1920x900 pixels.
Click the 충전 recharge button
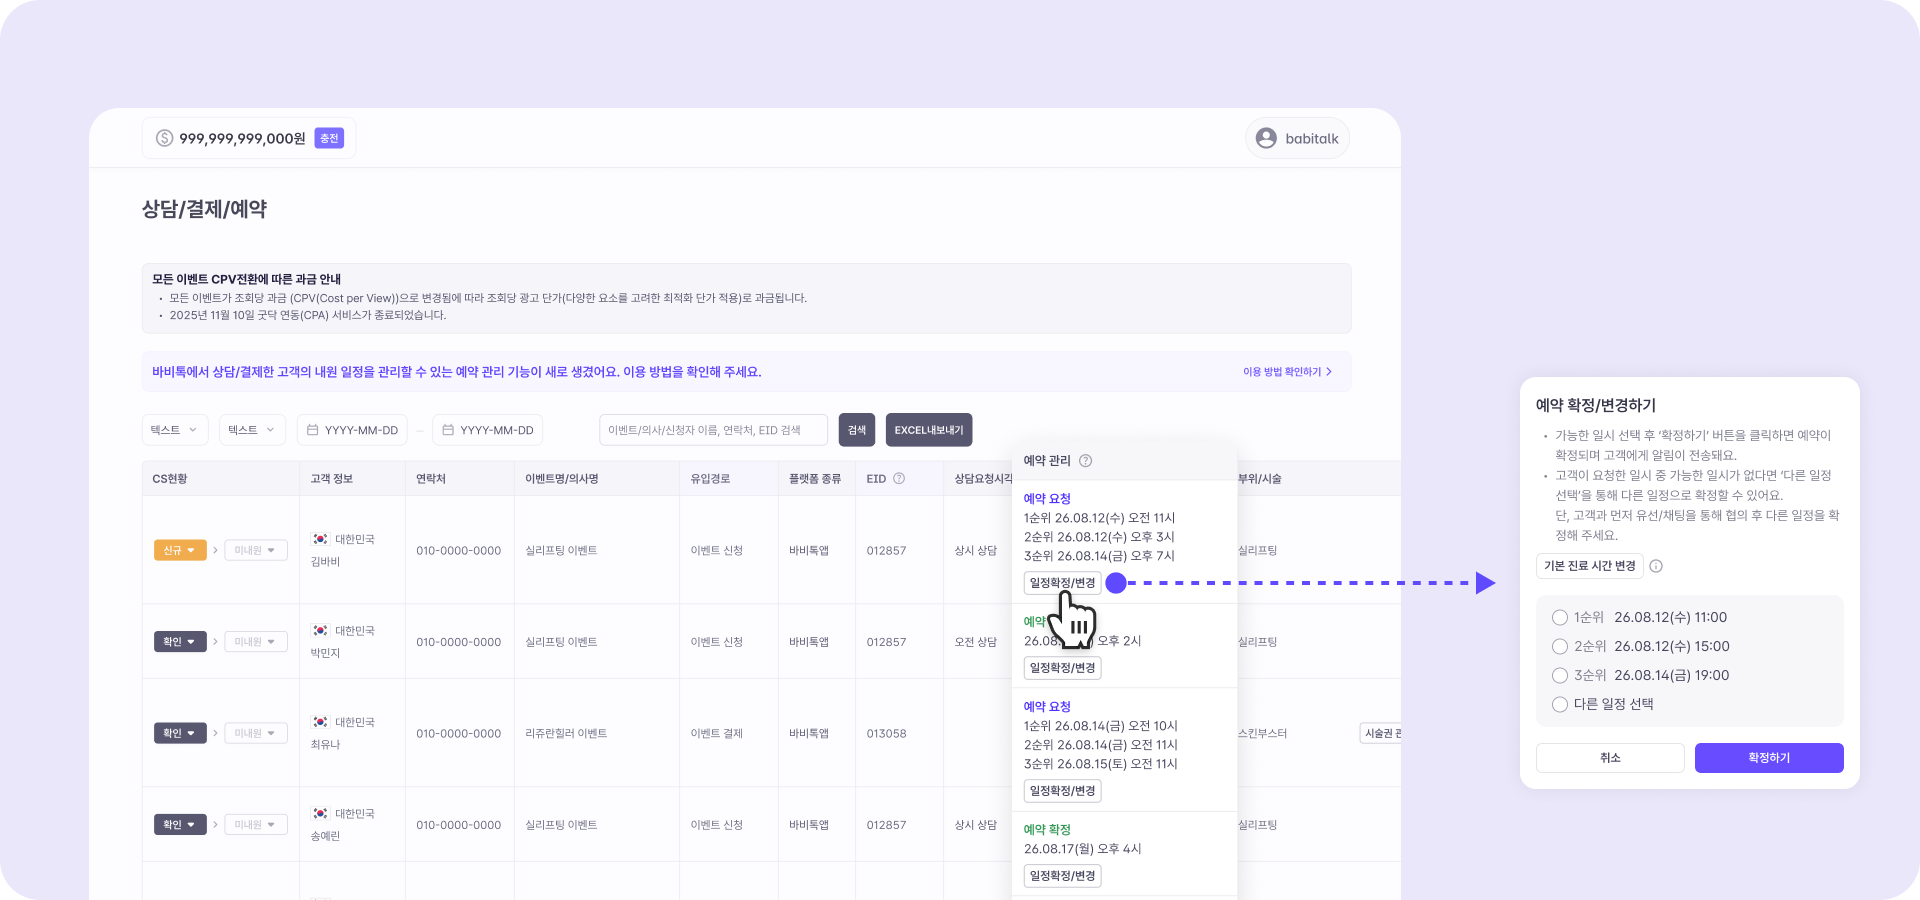coord(329,138)
